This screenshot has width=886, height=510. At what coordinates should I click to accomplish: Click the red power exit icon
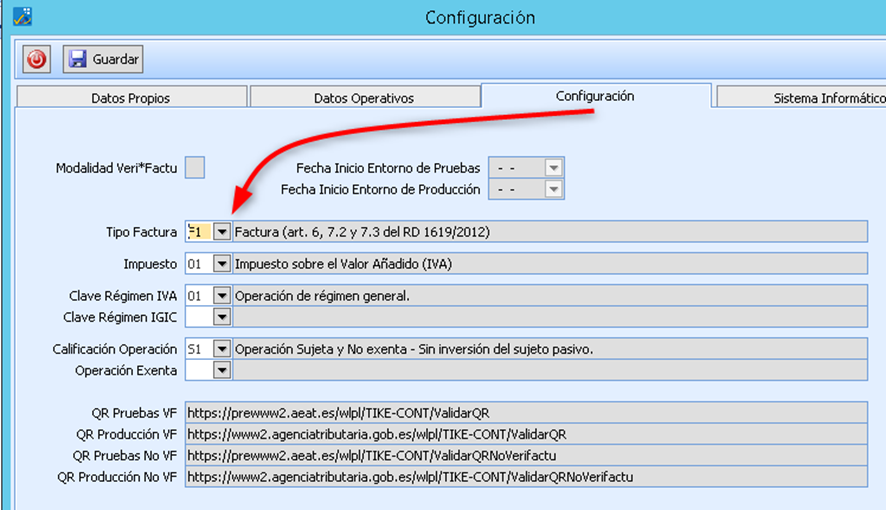tap(37, 59)
